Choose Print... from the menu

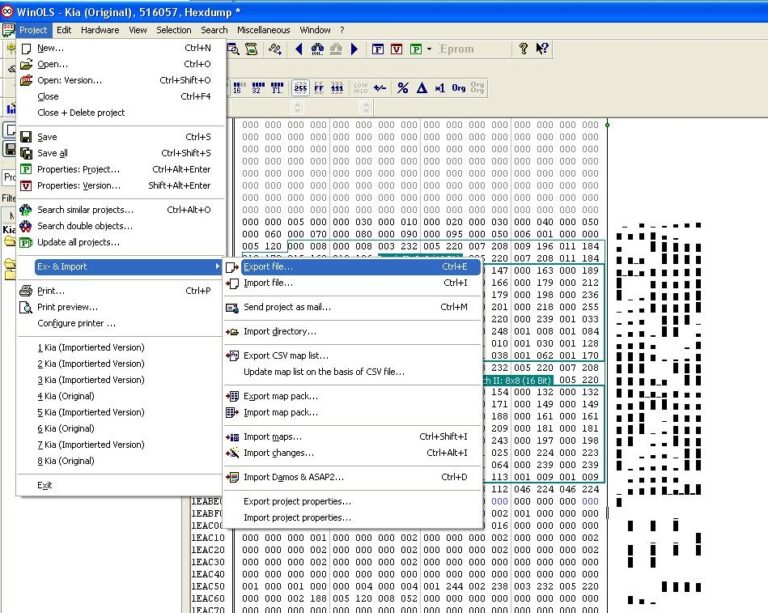[x=121, y=291]
